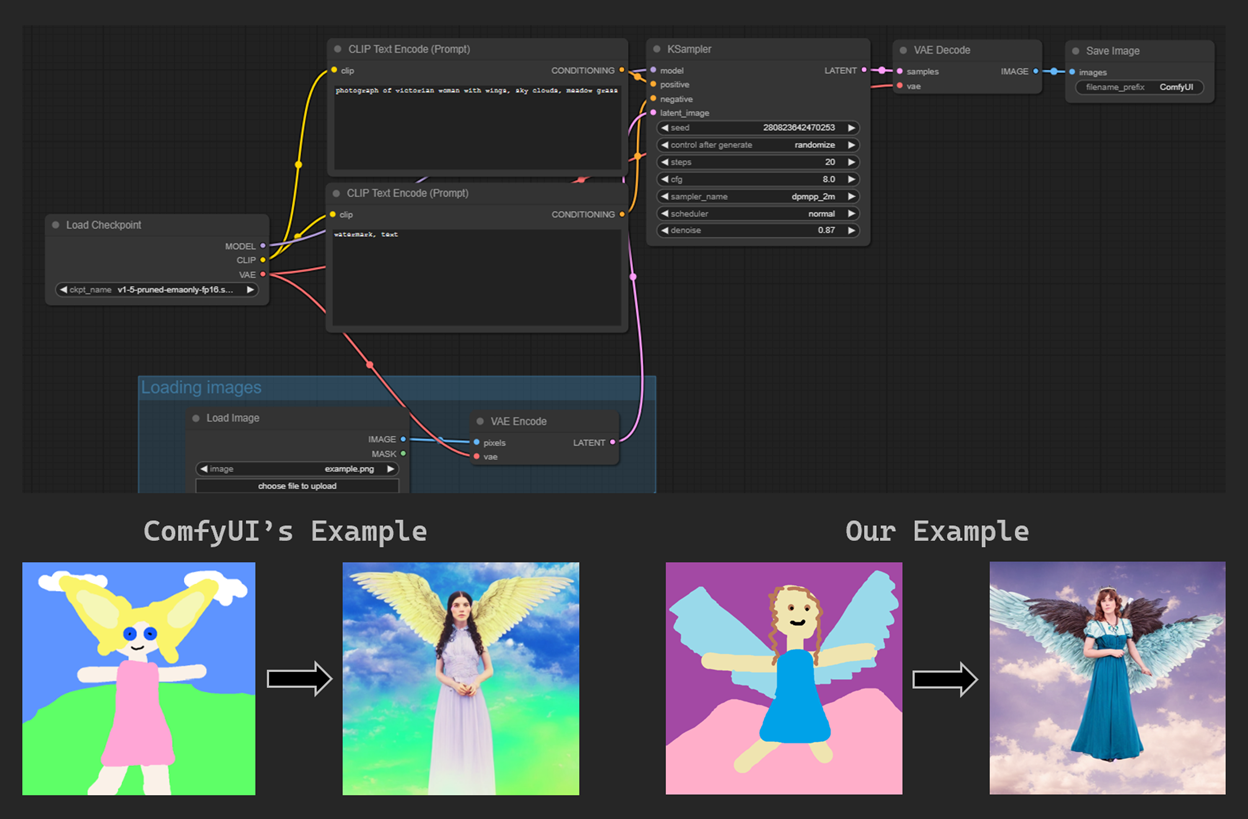Decrease denoise with its left arrow

pos(664,230)
